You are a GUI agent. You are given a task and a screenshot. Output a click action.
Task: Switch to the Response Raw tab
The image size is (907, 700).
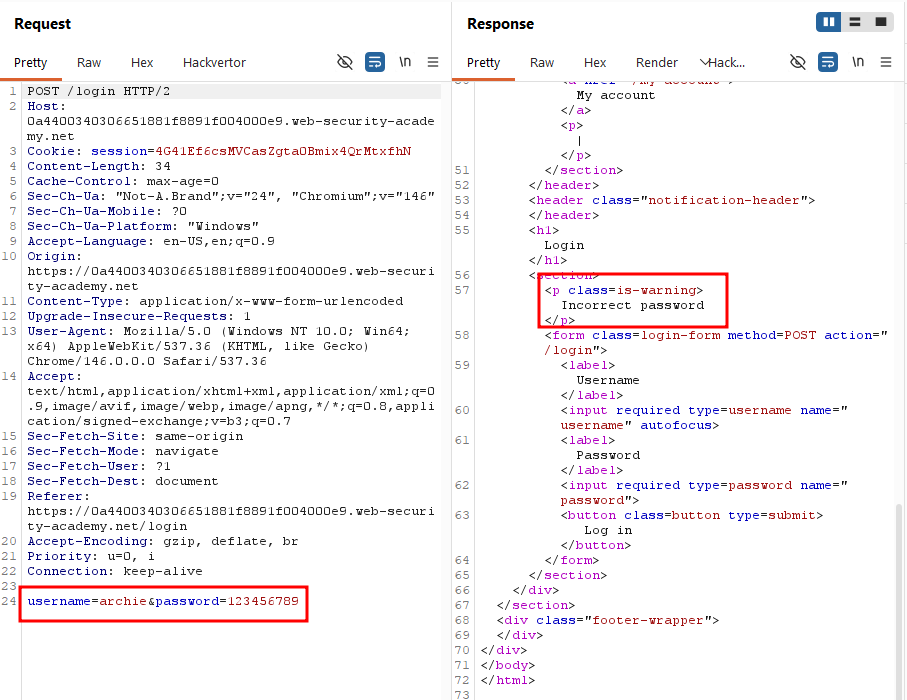pyautogui.click(x=542, y=62)
